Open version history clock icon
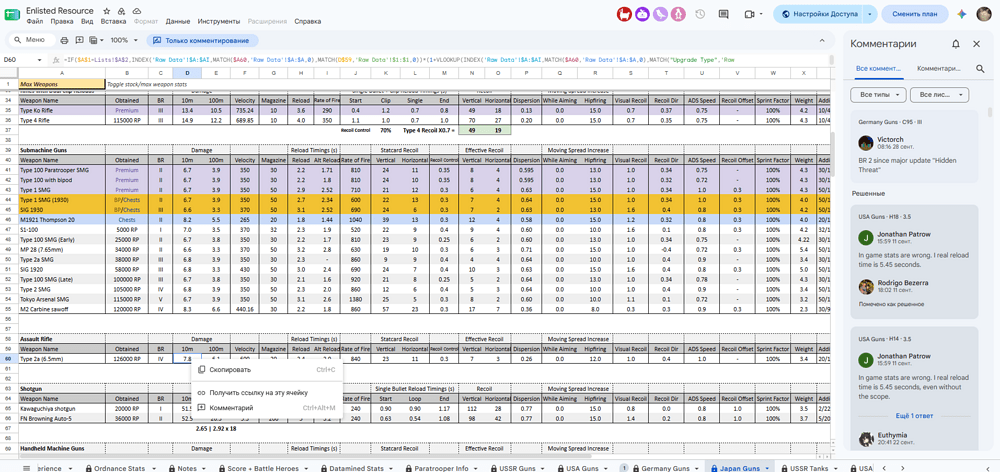 [700, 14]
